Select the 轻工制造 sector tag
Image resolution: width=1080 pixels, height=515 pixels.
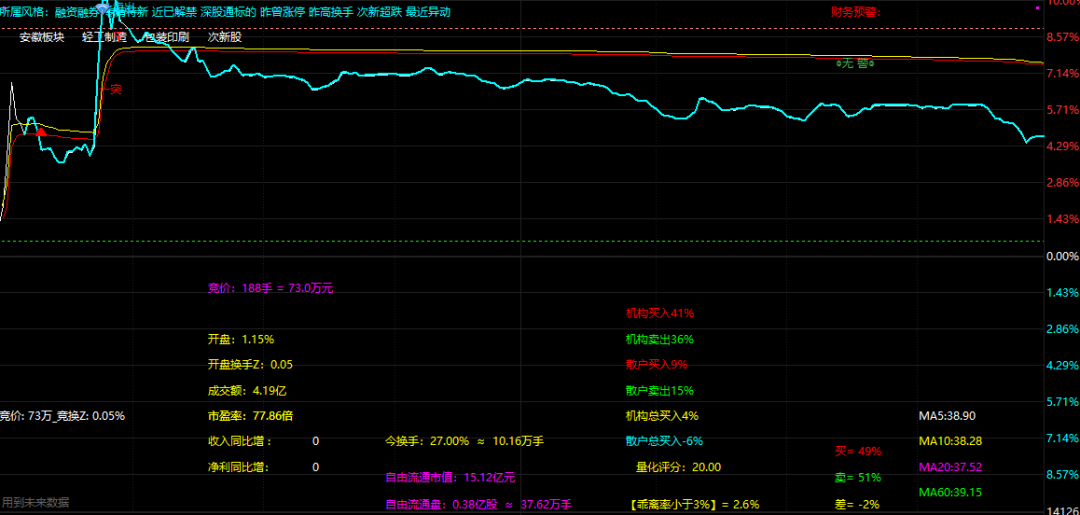[104, 37]
